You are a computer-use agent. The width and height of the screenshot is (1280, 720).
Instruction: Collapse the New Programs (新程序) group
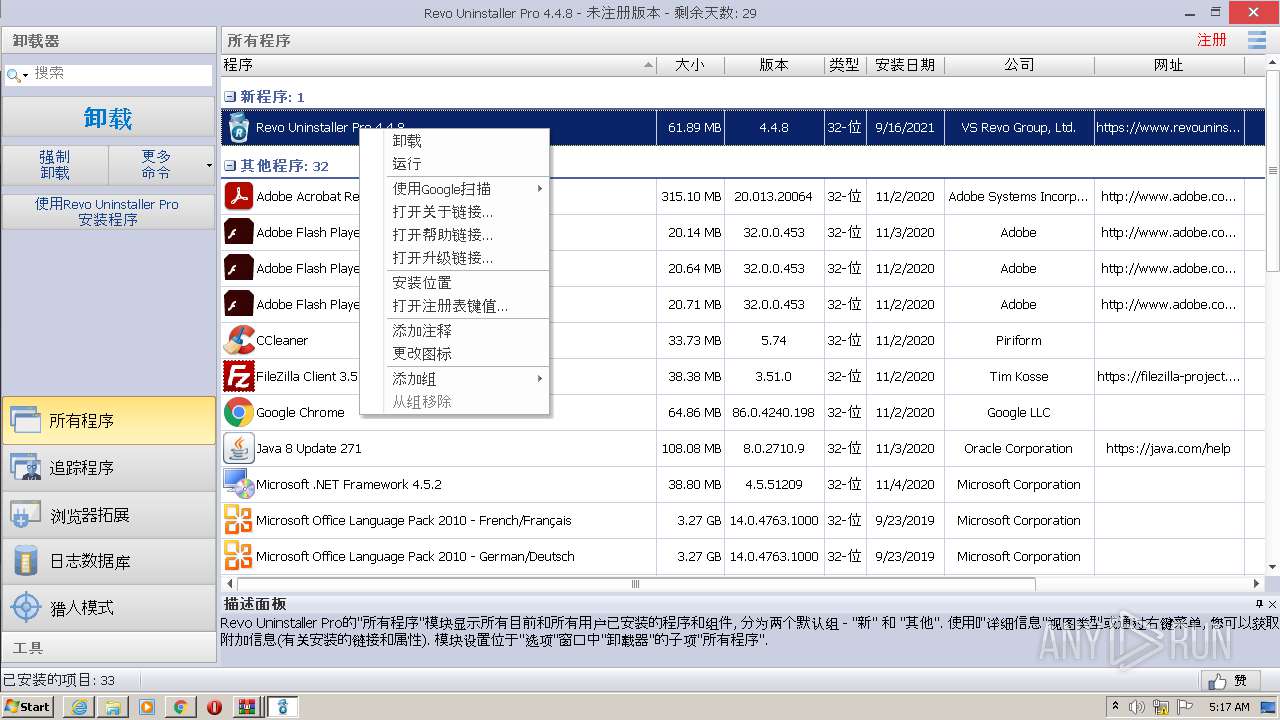pos(229,97)
